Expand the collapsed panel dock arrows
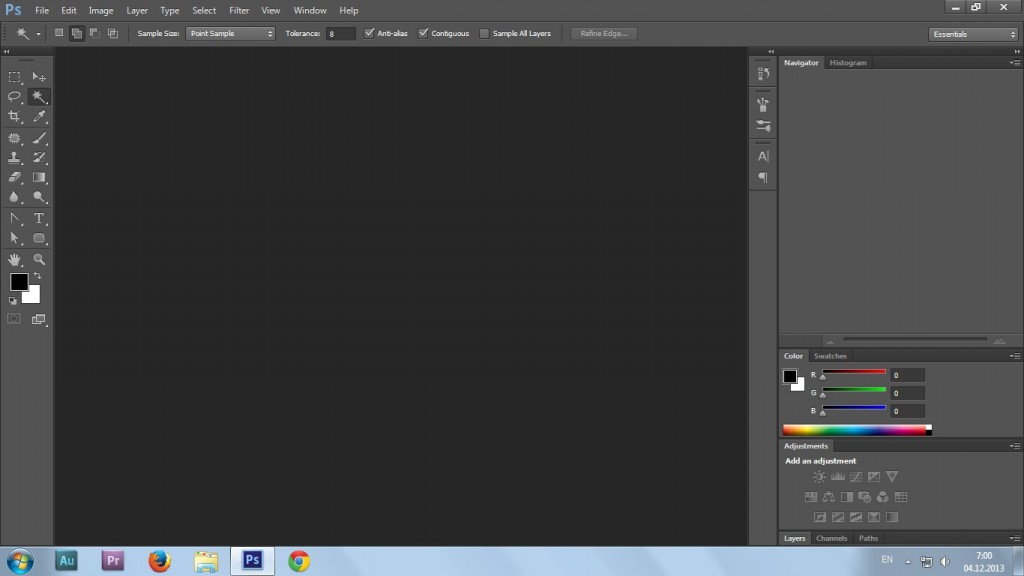The width and height of the screenshot is (1024, 576). (x=771, y=51)
